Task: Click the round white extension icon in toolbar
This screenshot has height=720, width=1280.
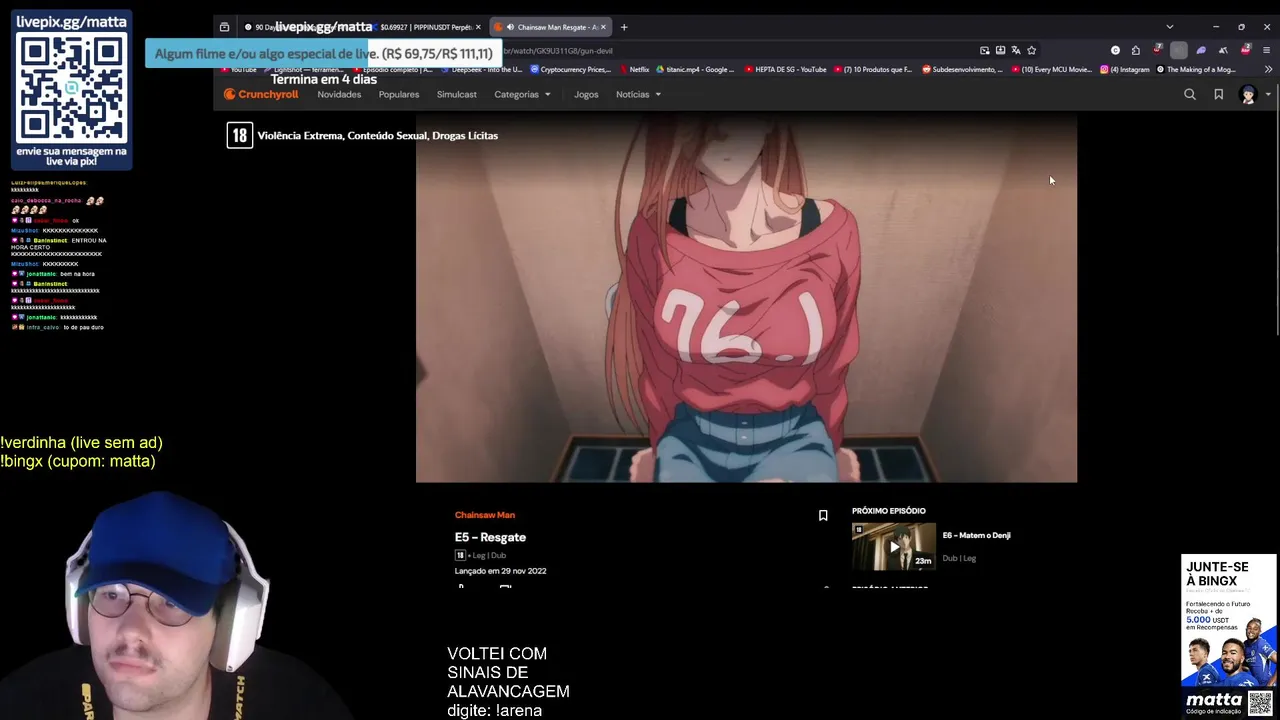Action: [1115, 50]
